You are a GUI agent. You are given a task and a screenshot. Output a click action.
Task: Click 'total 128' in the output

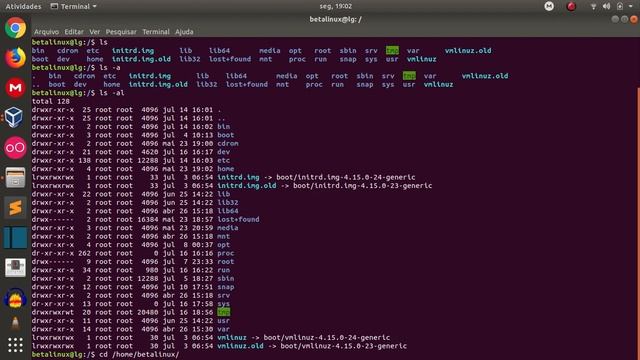tap(51, 101)
